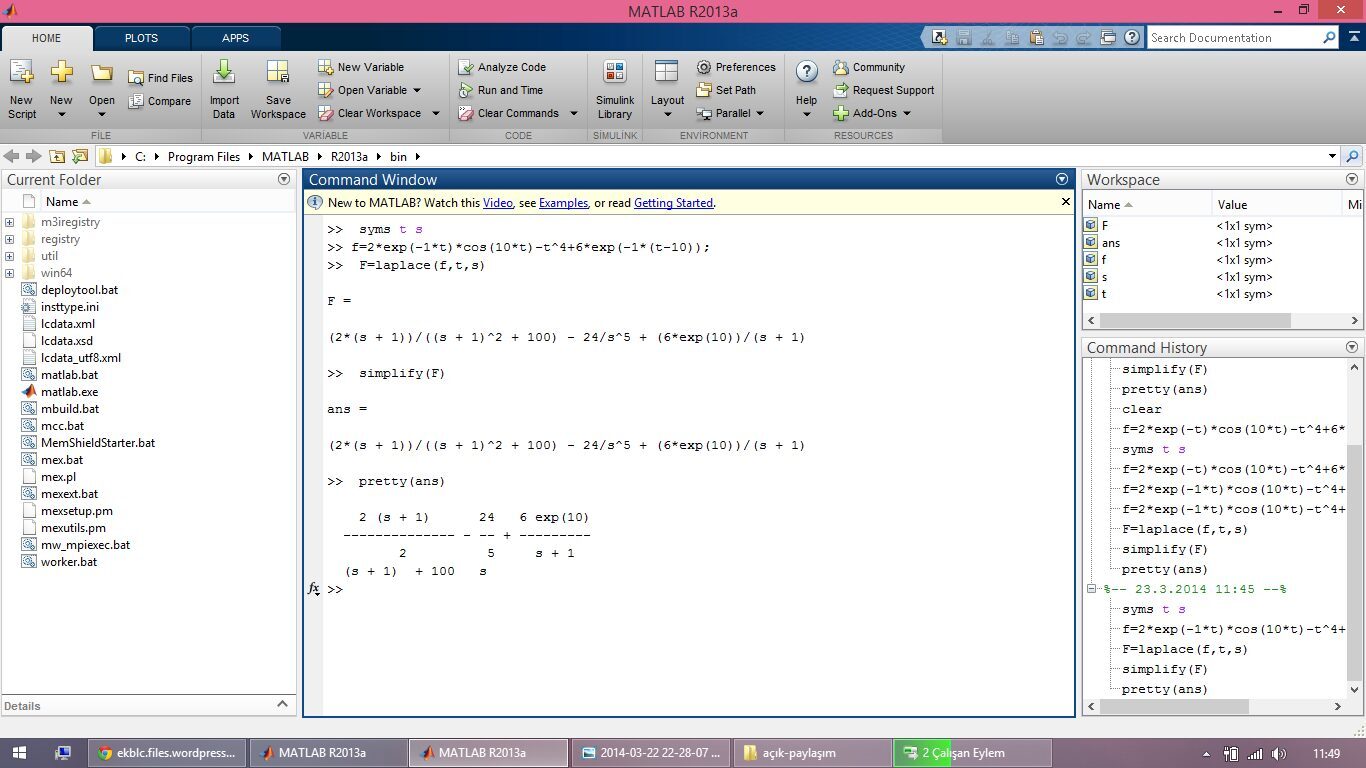Image resolution: width=1366 pixels, height=768 pixels.
Task: Select variable F in Workspace
Action: pyautogui.click(x=1104, y=226)
